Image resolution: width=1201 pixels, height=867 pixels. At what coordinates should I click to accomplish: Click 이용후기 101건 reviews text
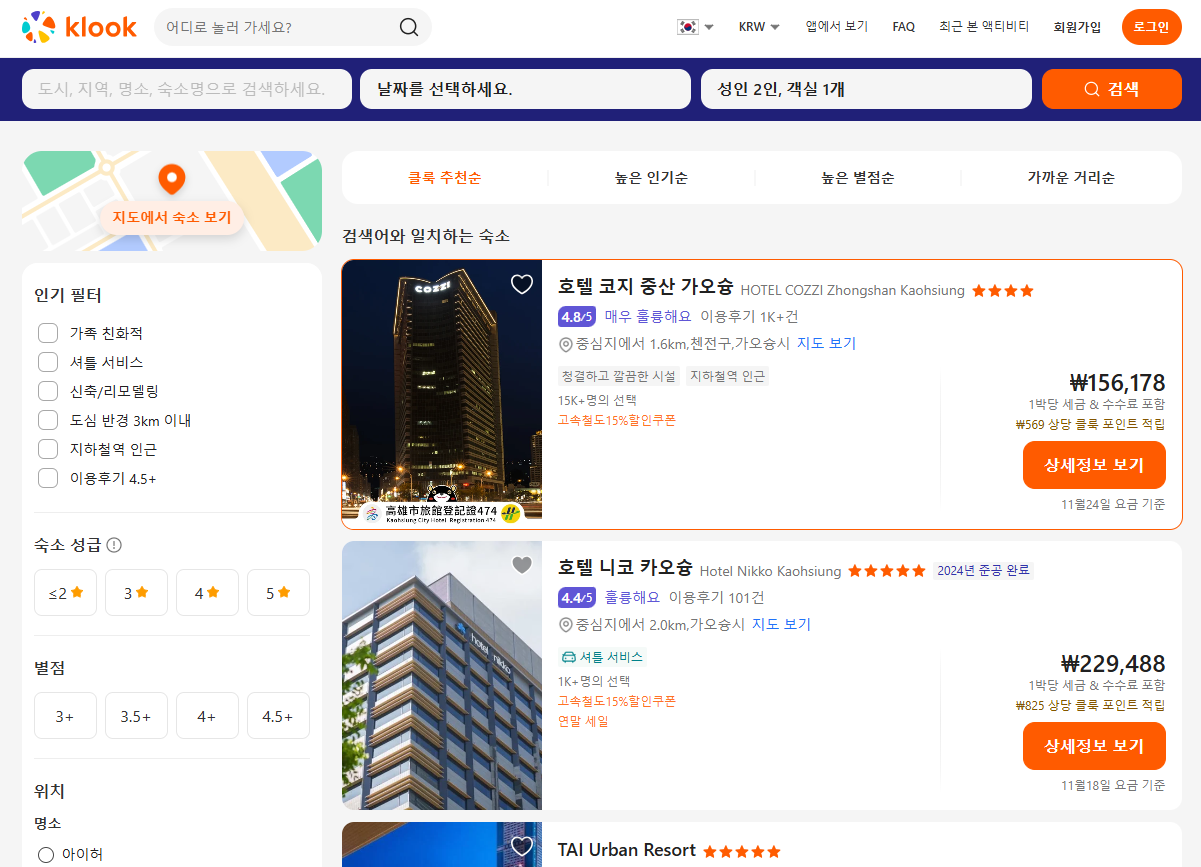pos(716,597)
